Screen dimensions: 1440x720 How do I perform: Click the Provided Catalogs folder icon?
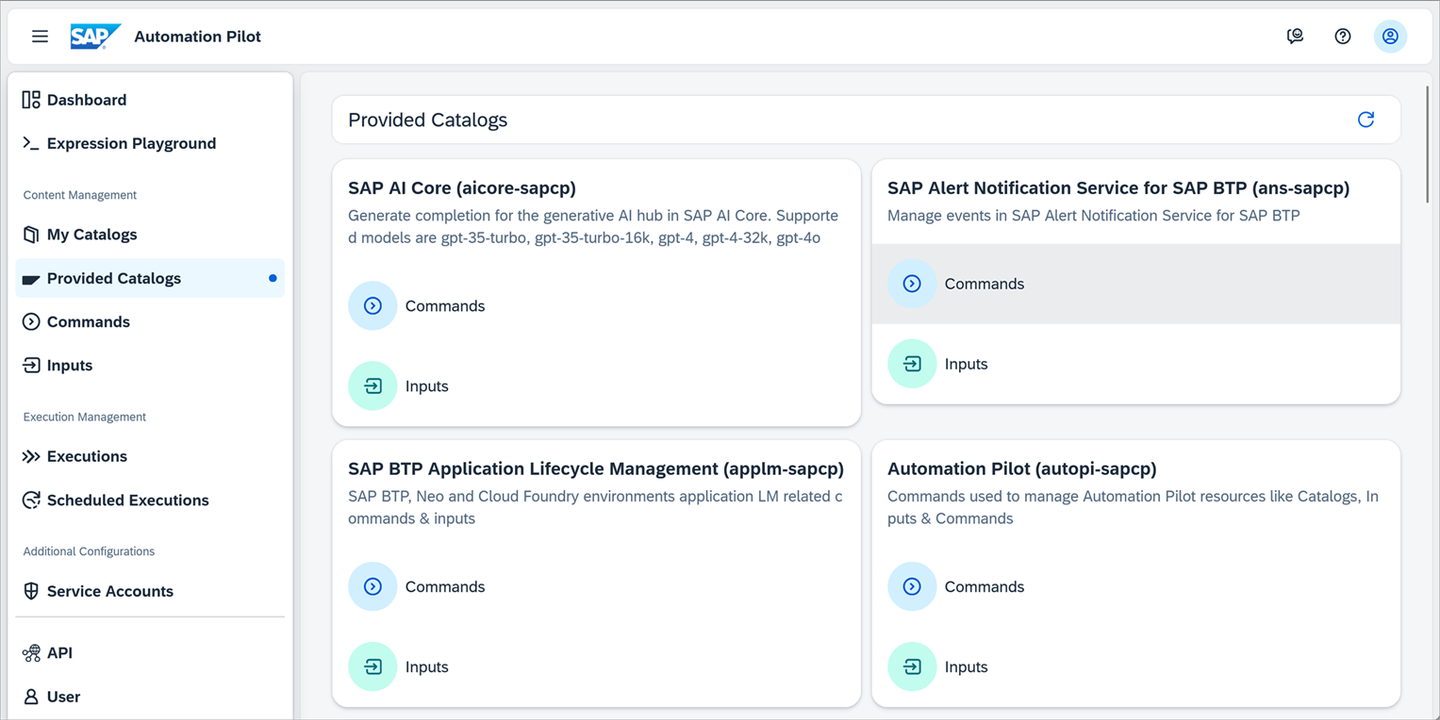pos(31,278)
